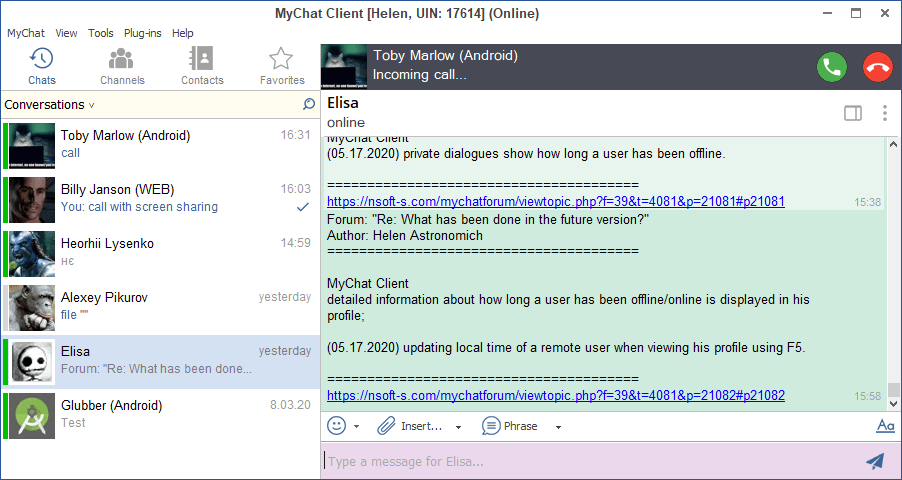Open the text formatting Aa icon
Screen dimensions: 902x480
click(885, 426)
